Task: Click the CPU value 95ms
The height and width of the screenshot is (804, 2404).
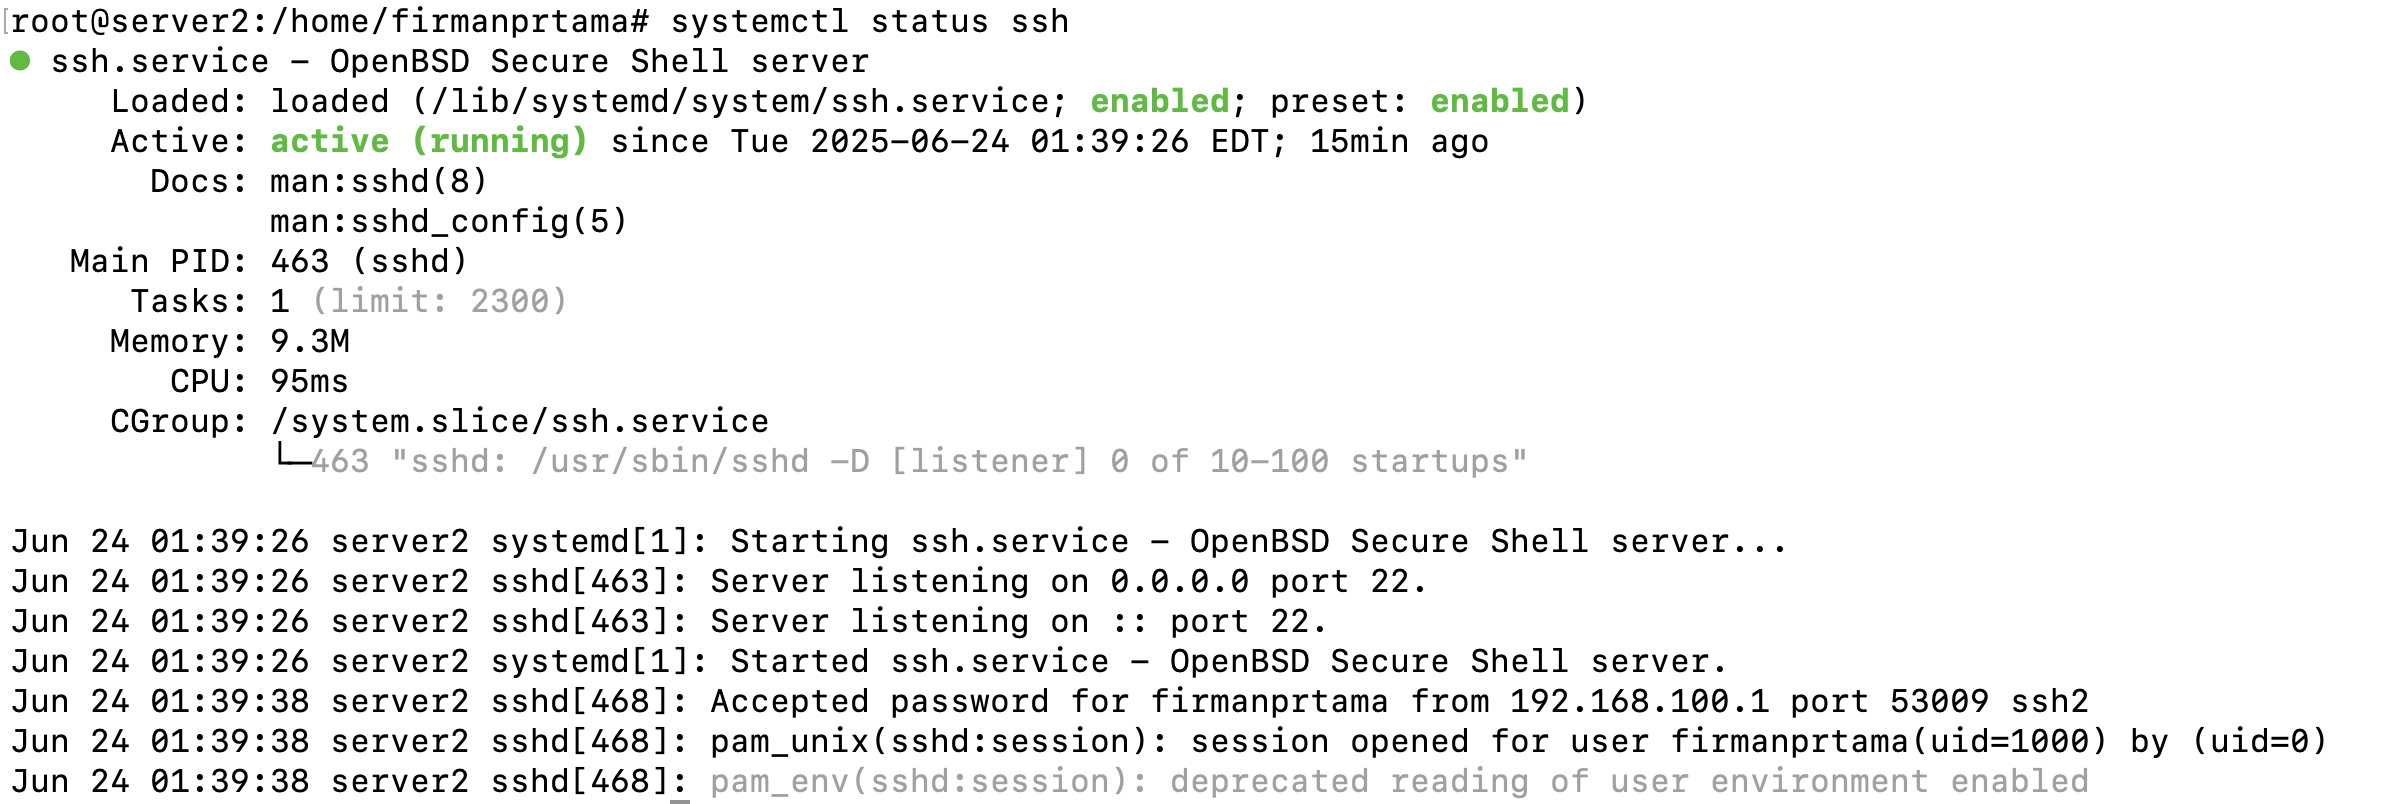Action: (x=310, y=381)
